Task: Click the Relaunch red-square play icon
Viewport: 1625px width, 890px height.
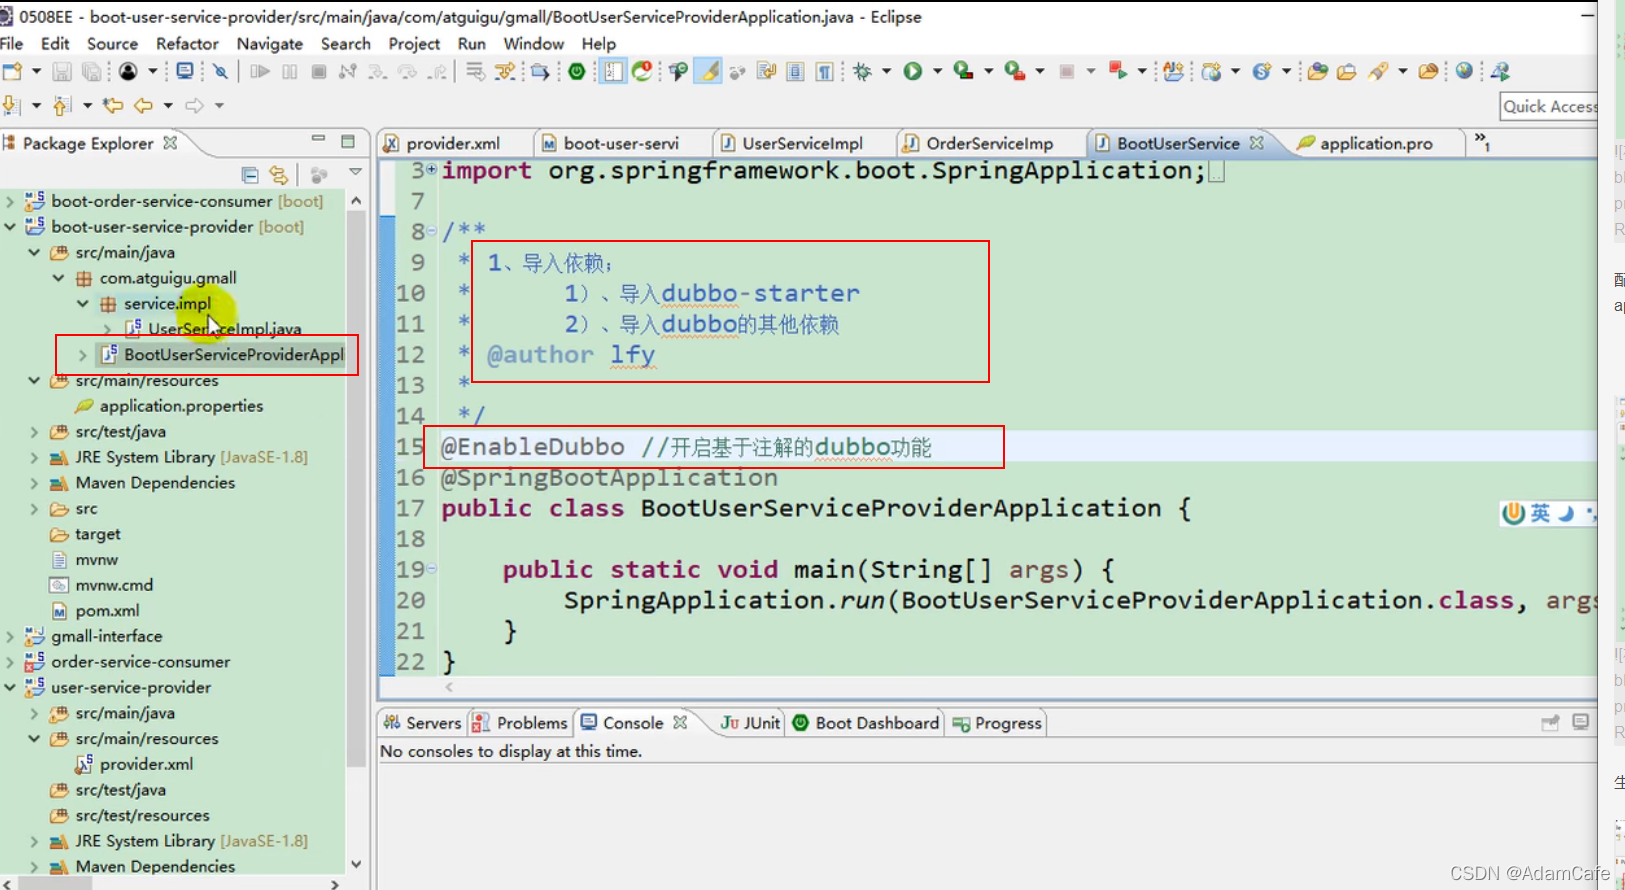Action: coord(1118,71)
